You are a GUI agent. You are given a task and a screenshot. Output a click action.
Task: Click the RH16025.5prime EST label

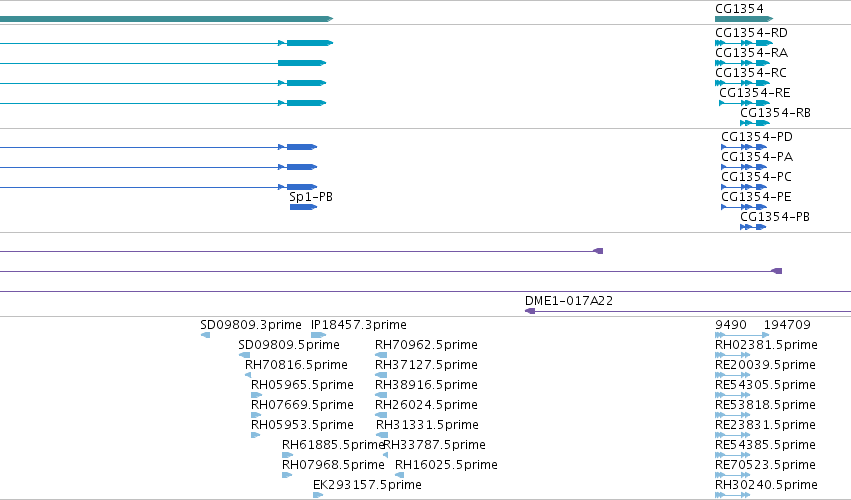tap(446, 465)
